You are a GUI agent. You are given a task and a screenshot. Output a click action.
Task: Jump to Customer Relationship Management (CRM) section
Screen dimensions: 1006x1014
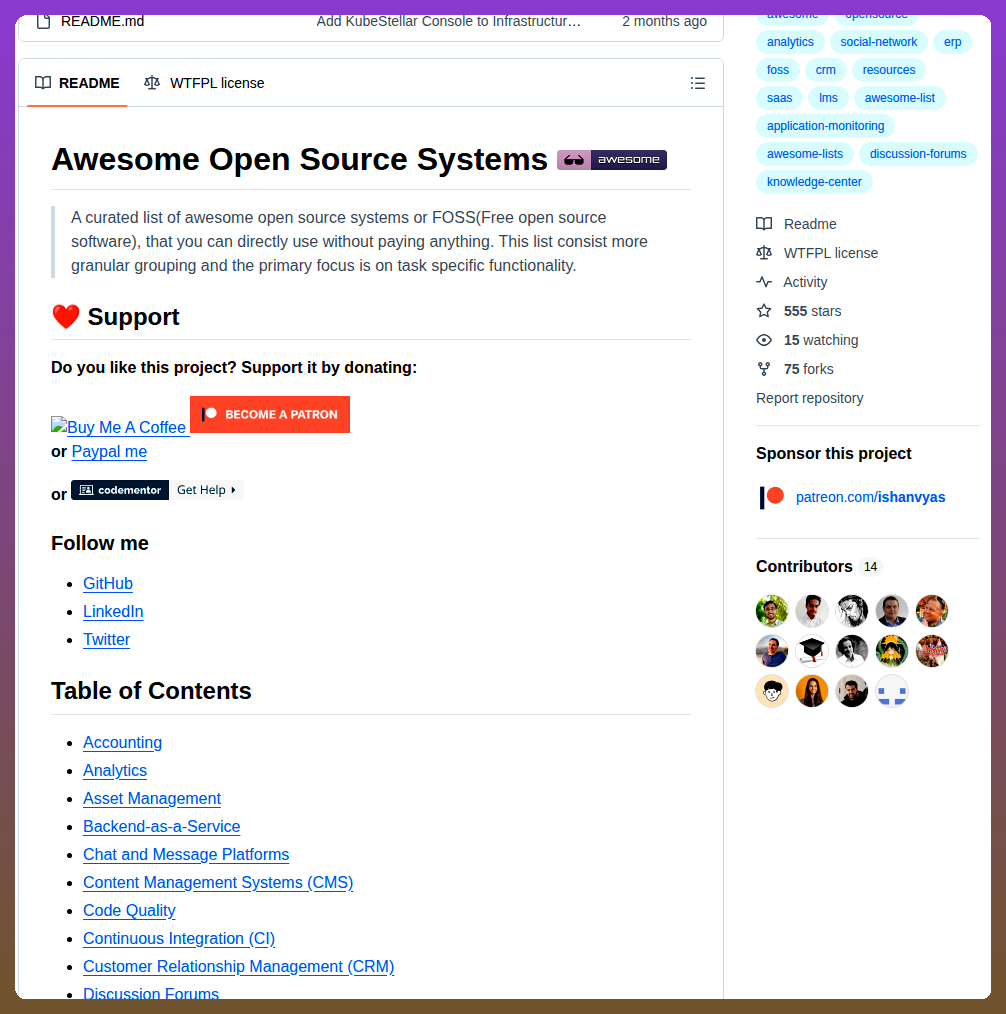click(239, 967)
